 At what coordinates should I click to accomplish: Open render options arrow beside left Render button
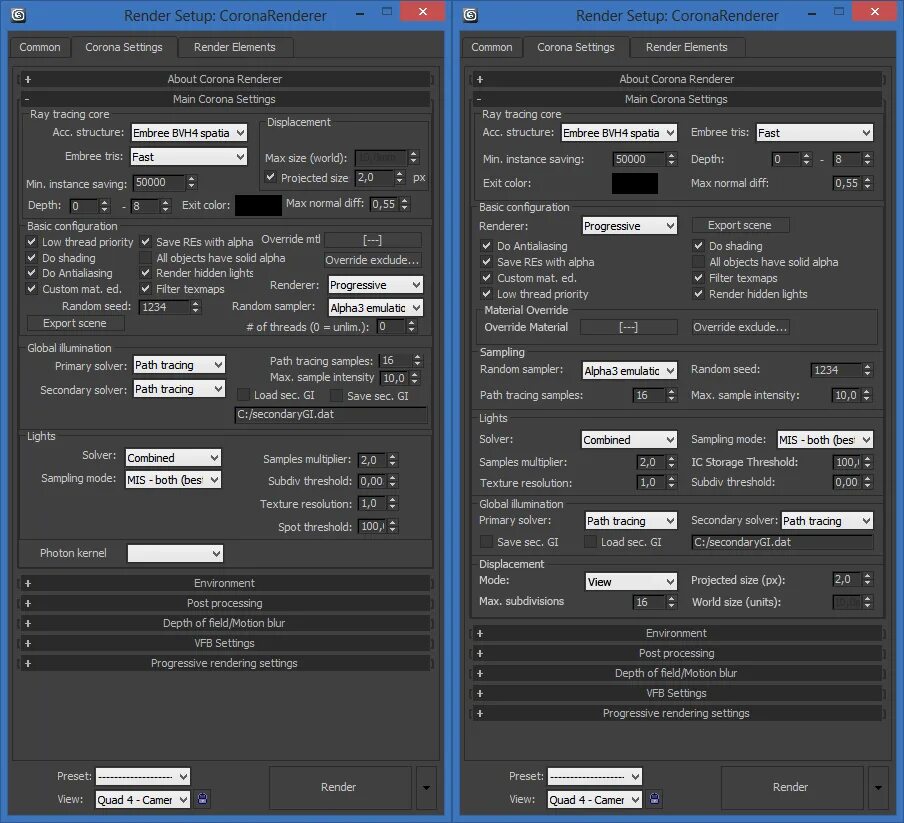click(426, 787)
